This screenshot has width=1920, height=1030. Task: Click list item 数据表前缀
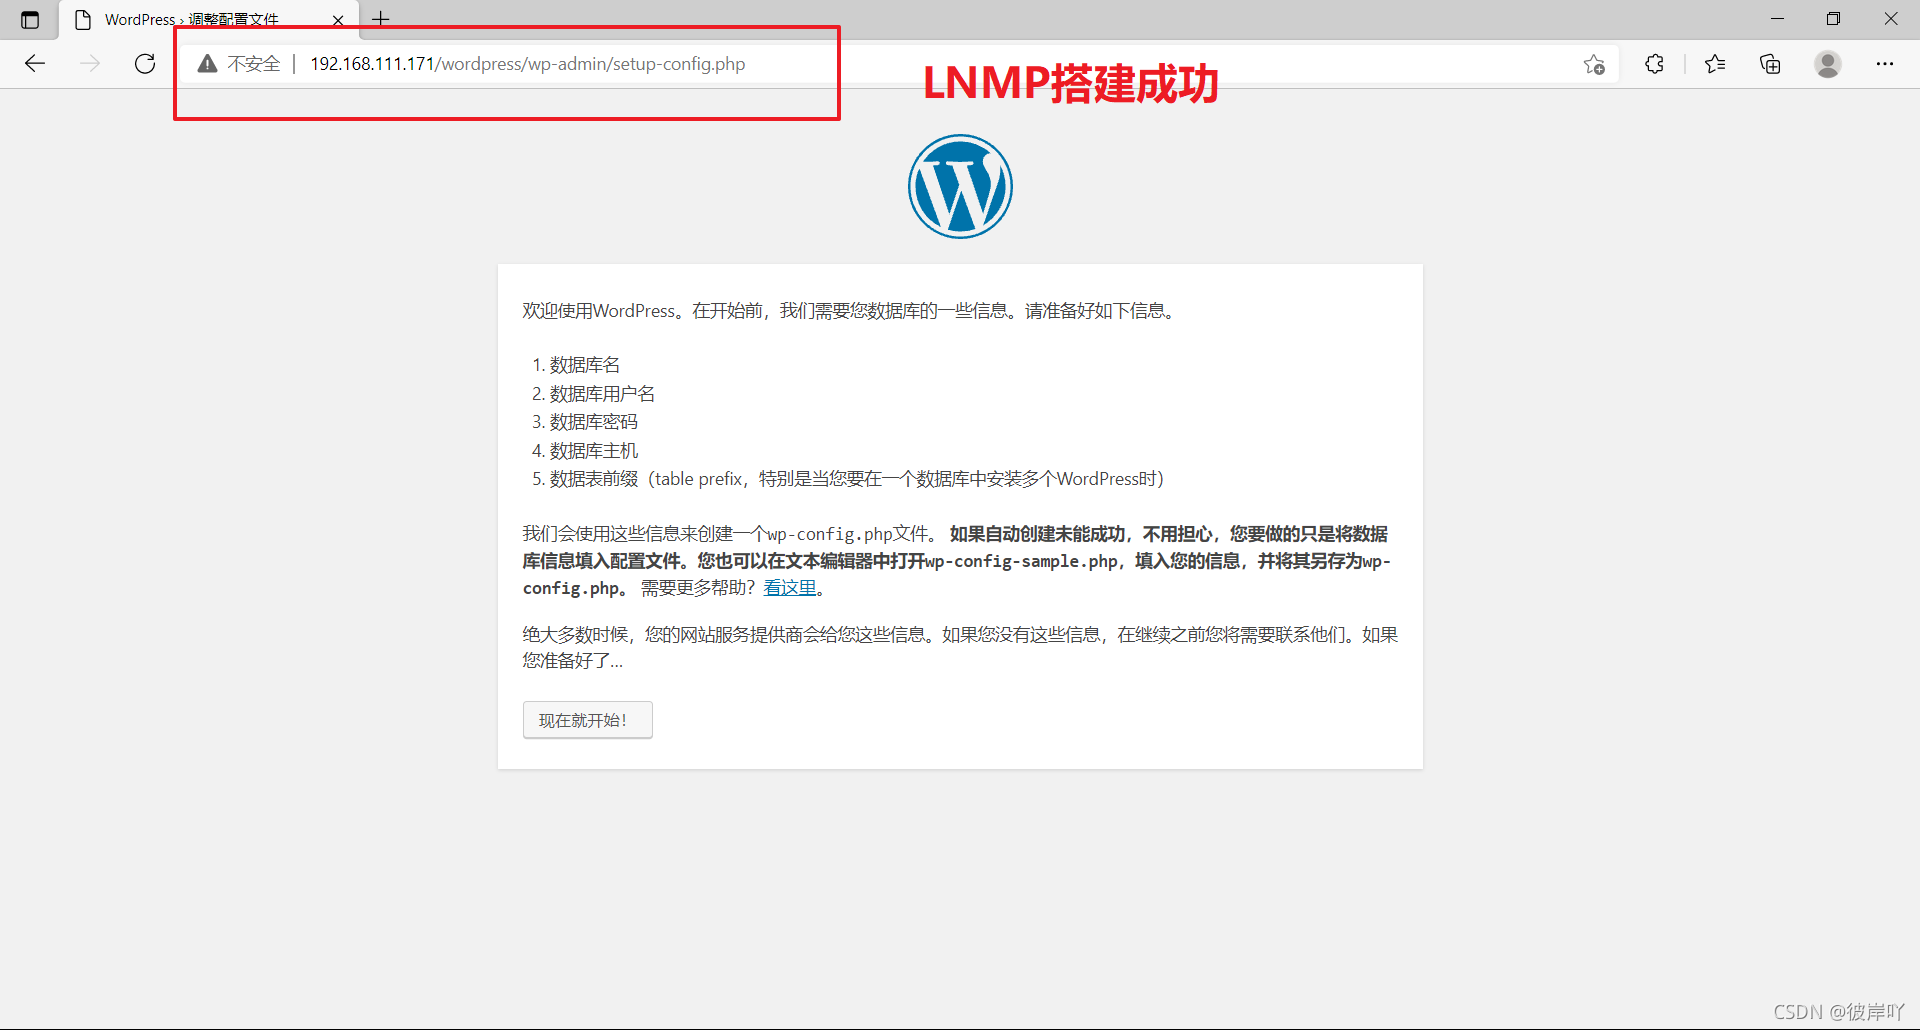tap(856, 479)
